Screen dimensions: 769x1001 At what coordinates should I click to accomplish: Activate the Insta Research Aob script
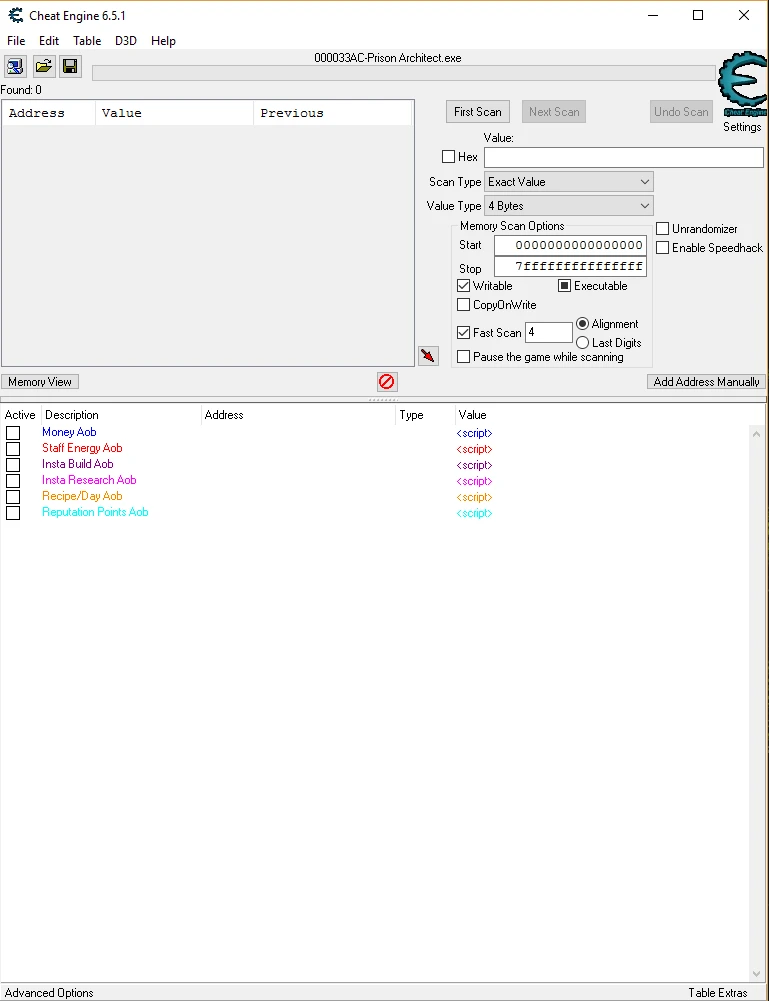pyautogui.click(x=13, y=481)
